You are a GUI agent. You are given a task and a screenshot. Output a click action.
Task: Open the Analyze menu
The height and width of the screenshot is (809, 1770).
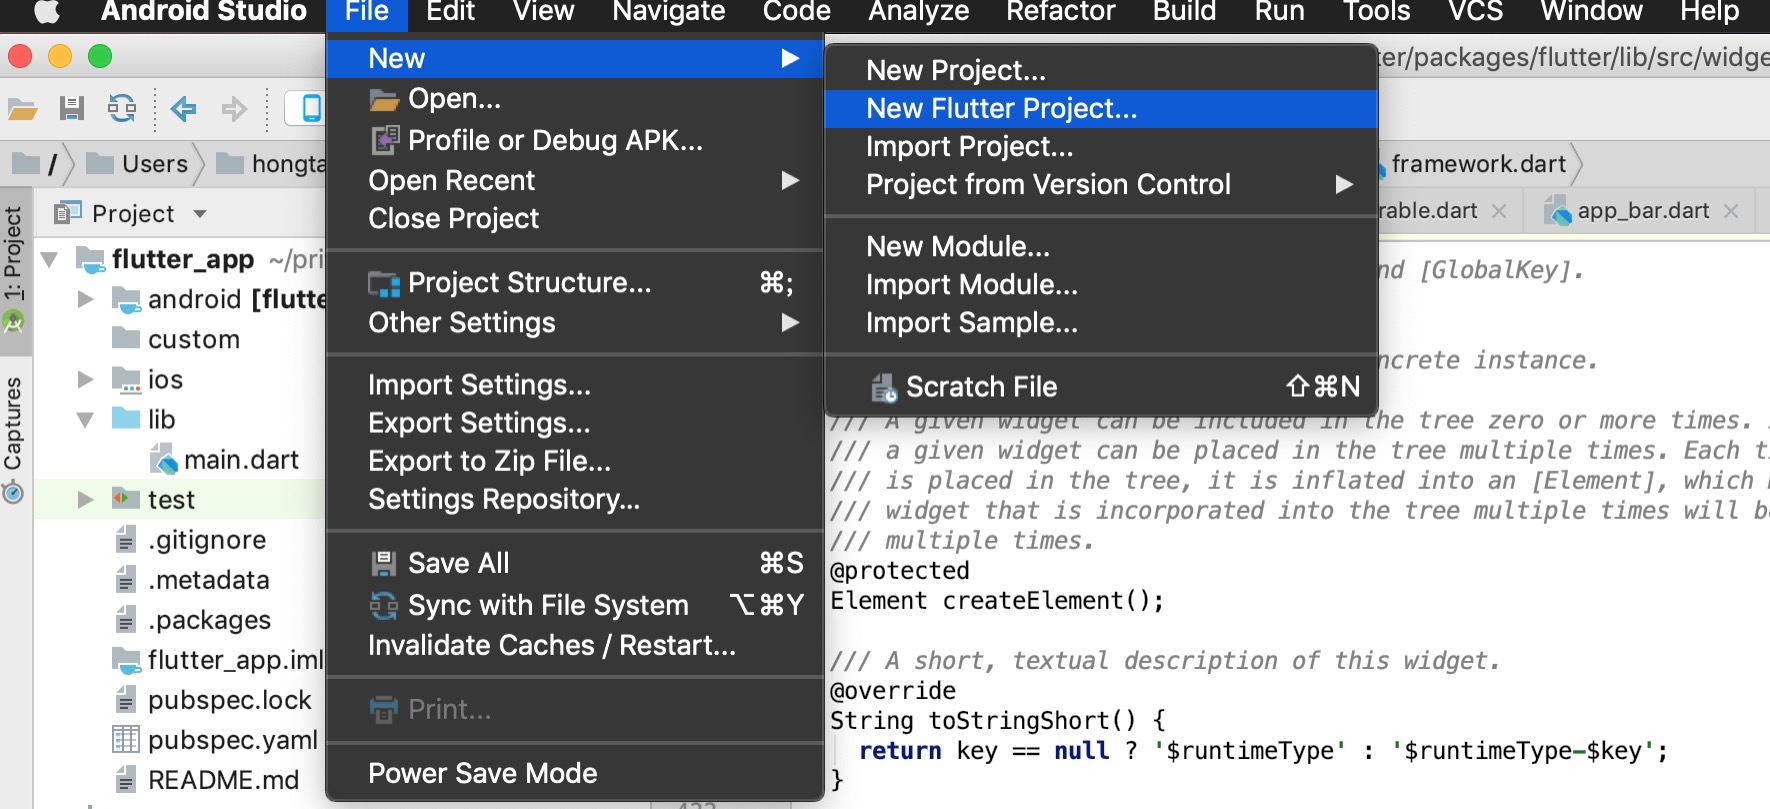(918, 12)
